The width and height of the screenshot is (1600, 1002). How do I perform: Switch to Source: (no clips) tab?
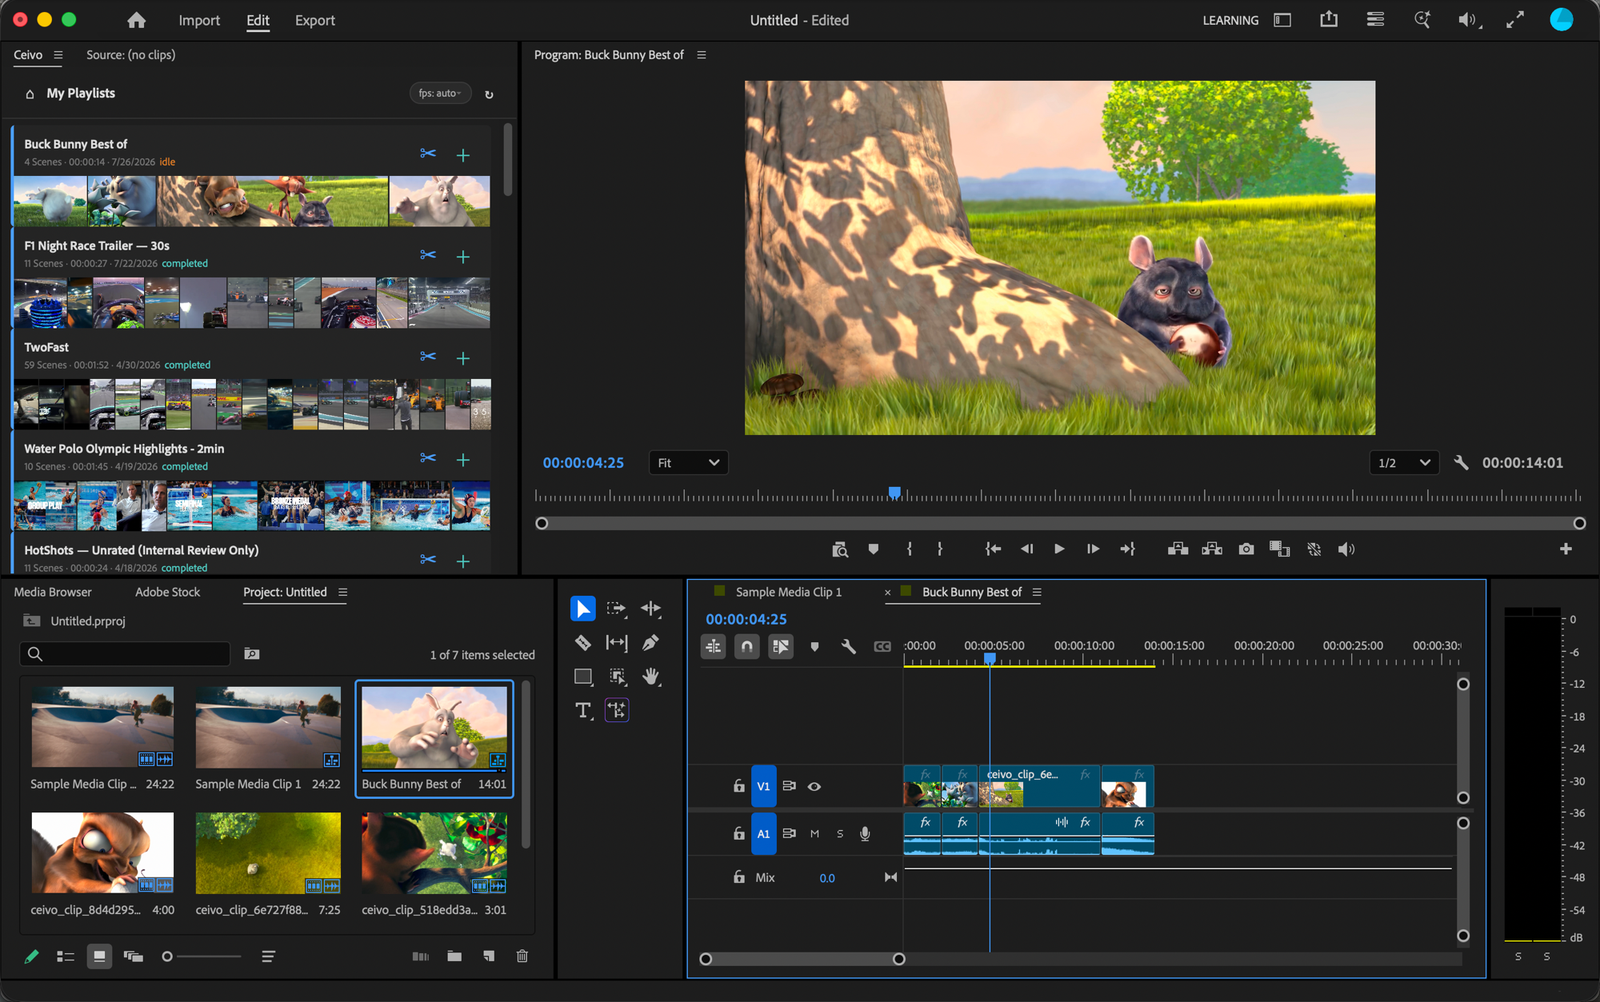[x=131, y=55]
